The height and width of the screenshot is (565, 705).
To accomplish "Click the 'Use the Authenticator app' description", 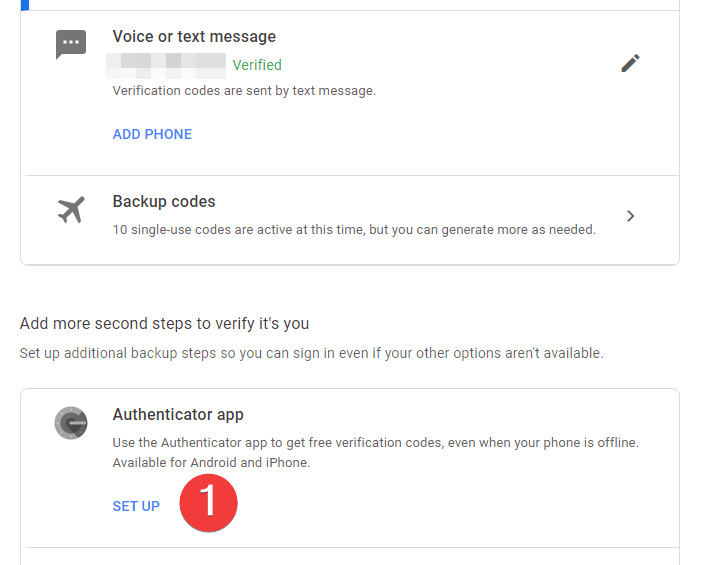I will pos(375,443).
